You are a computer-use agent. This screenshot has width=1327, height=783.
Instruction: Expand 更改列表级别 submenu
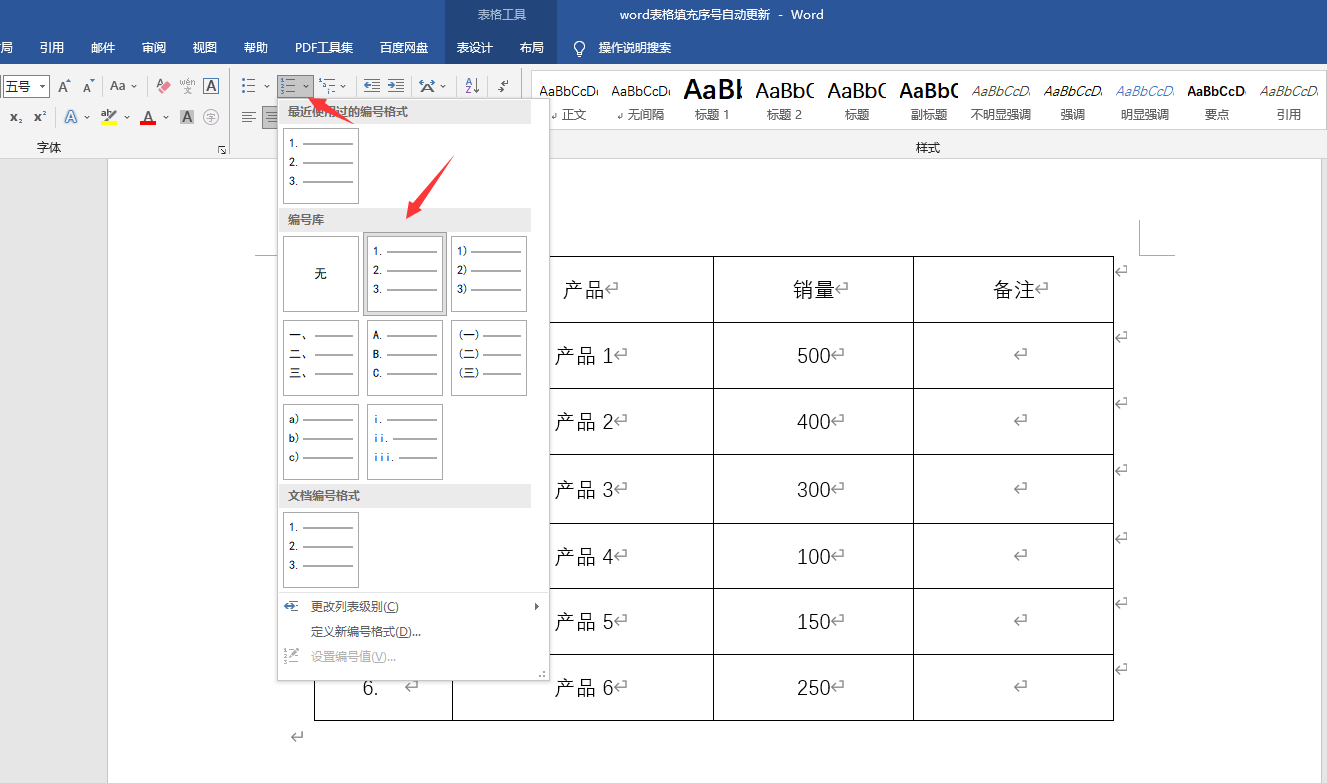pyautogui.click(x=413, y=607)
